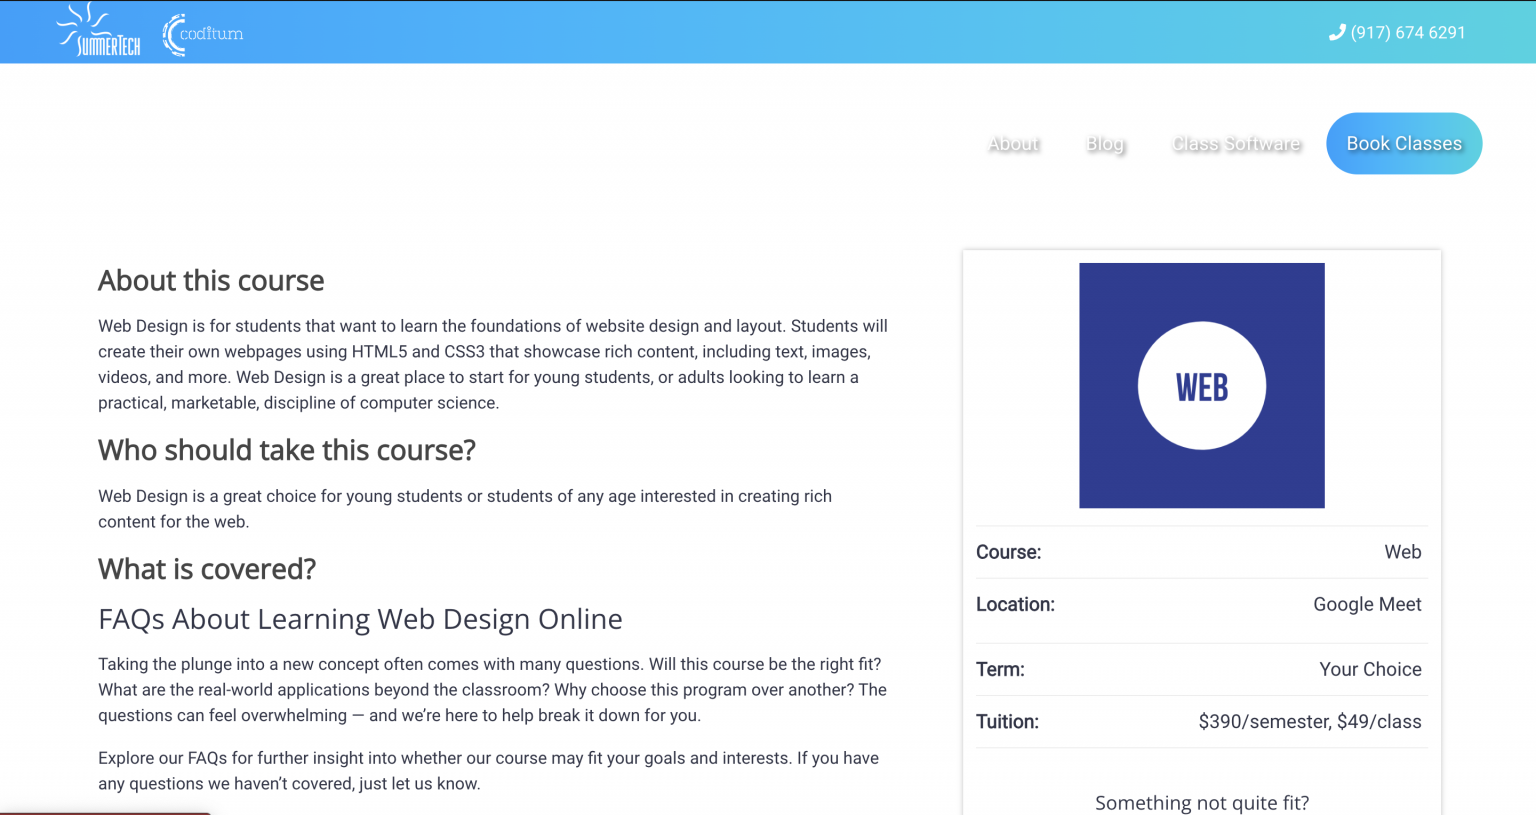Select Class Software in the navigation
This screenshot has width=1536, height=815.
point(1236,143)
